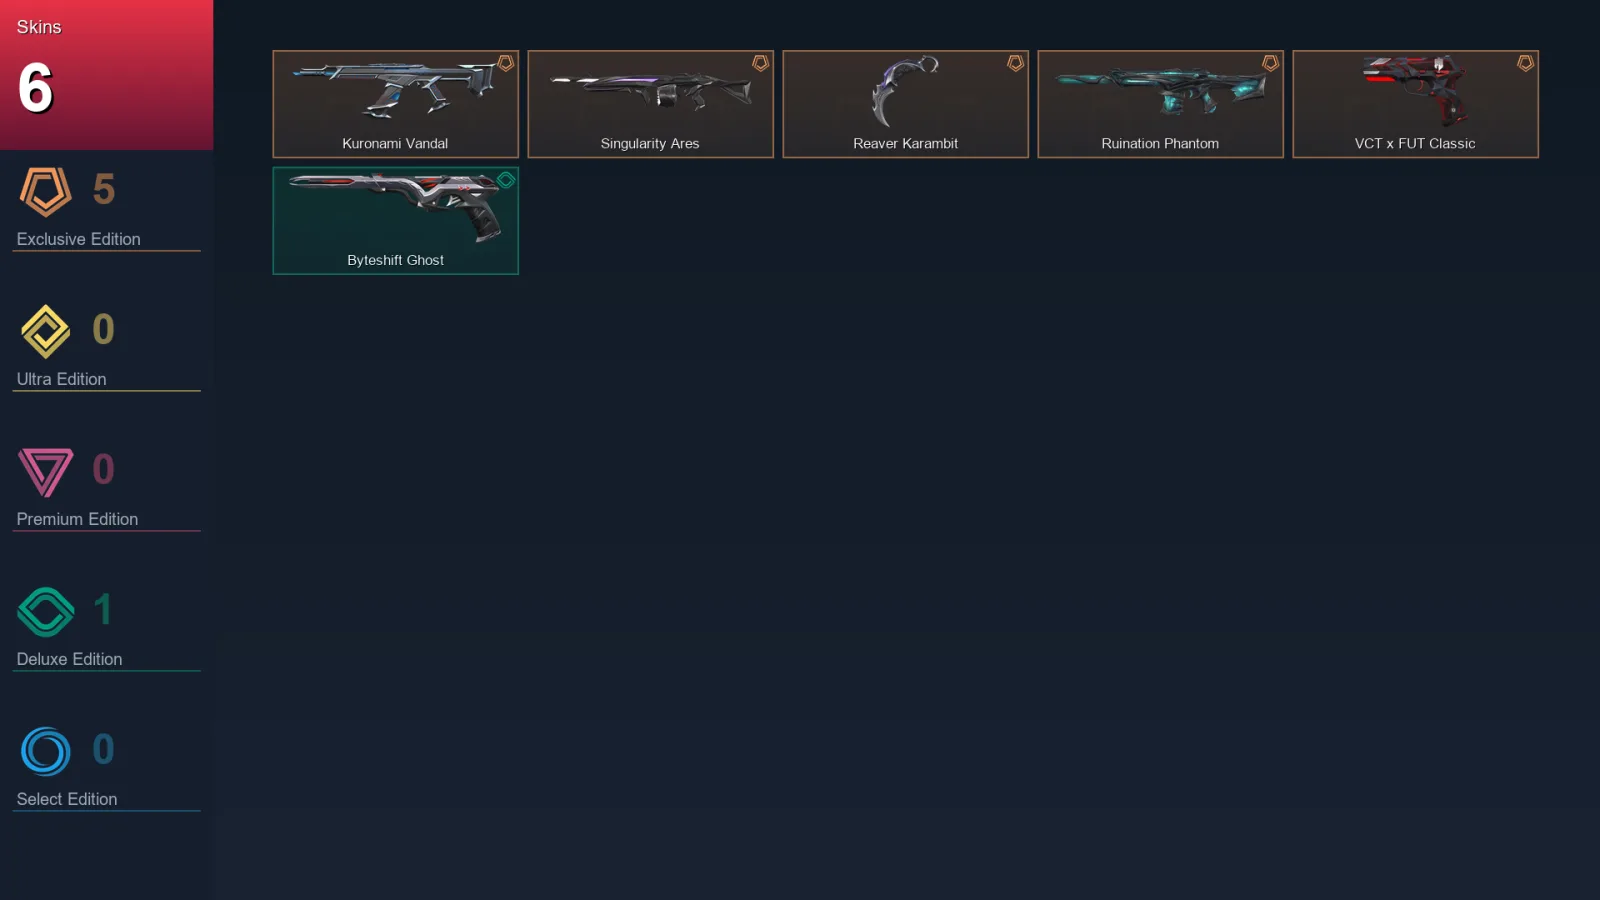The width and height of the screenshot is (1600, 900).
Task: Click the tier badge on Byteshift Ghost card
Action: point(506,180)
